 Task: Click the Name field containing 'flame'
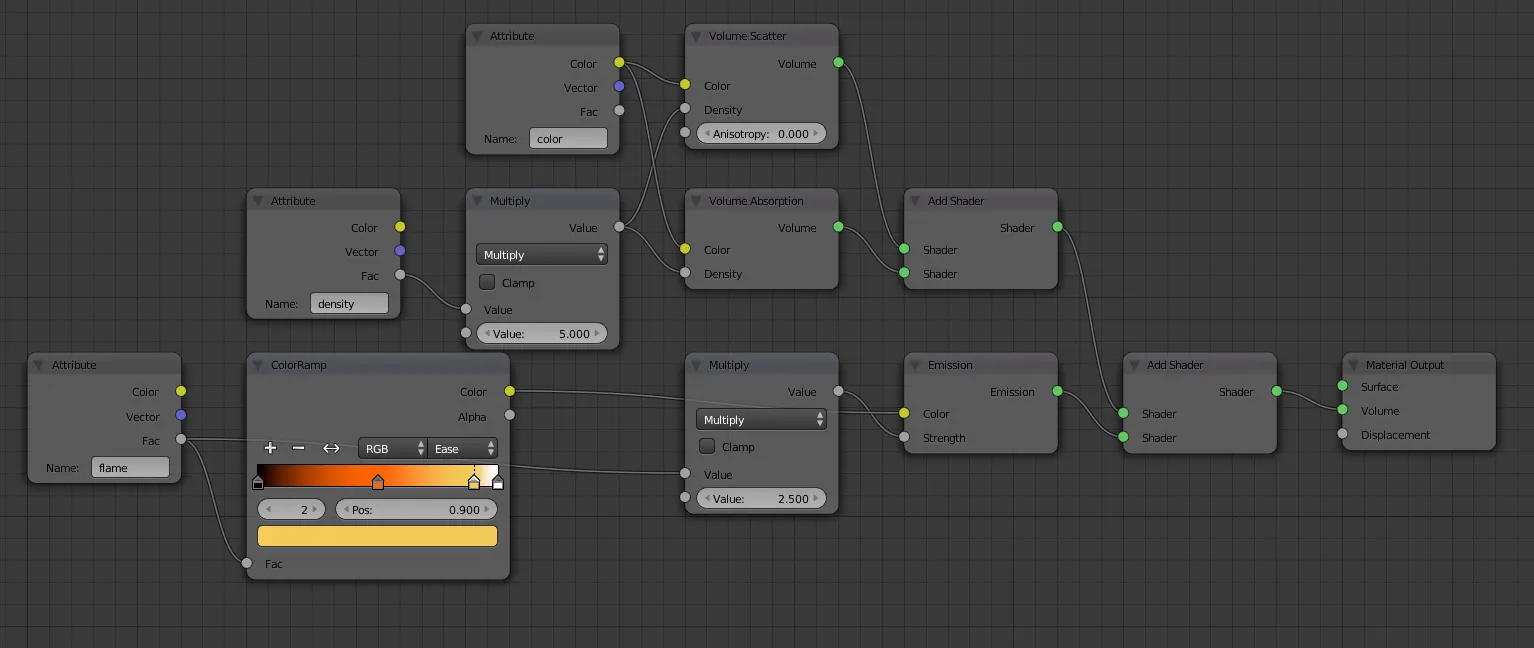pos(130,468)
